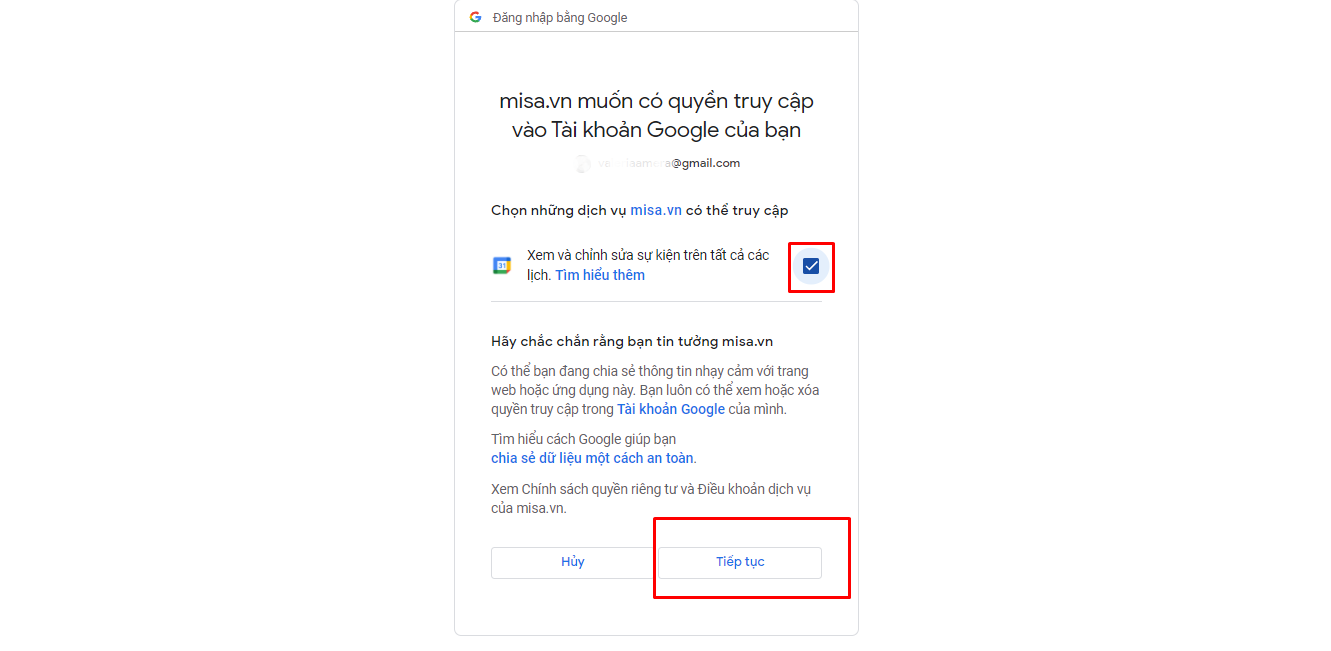Viewport: 1331px width, 651px height.
Task: Click the Google "G" logo in header
Action: pyautogui.click(x=475, y=17)
